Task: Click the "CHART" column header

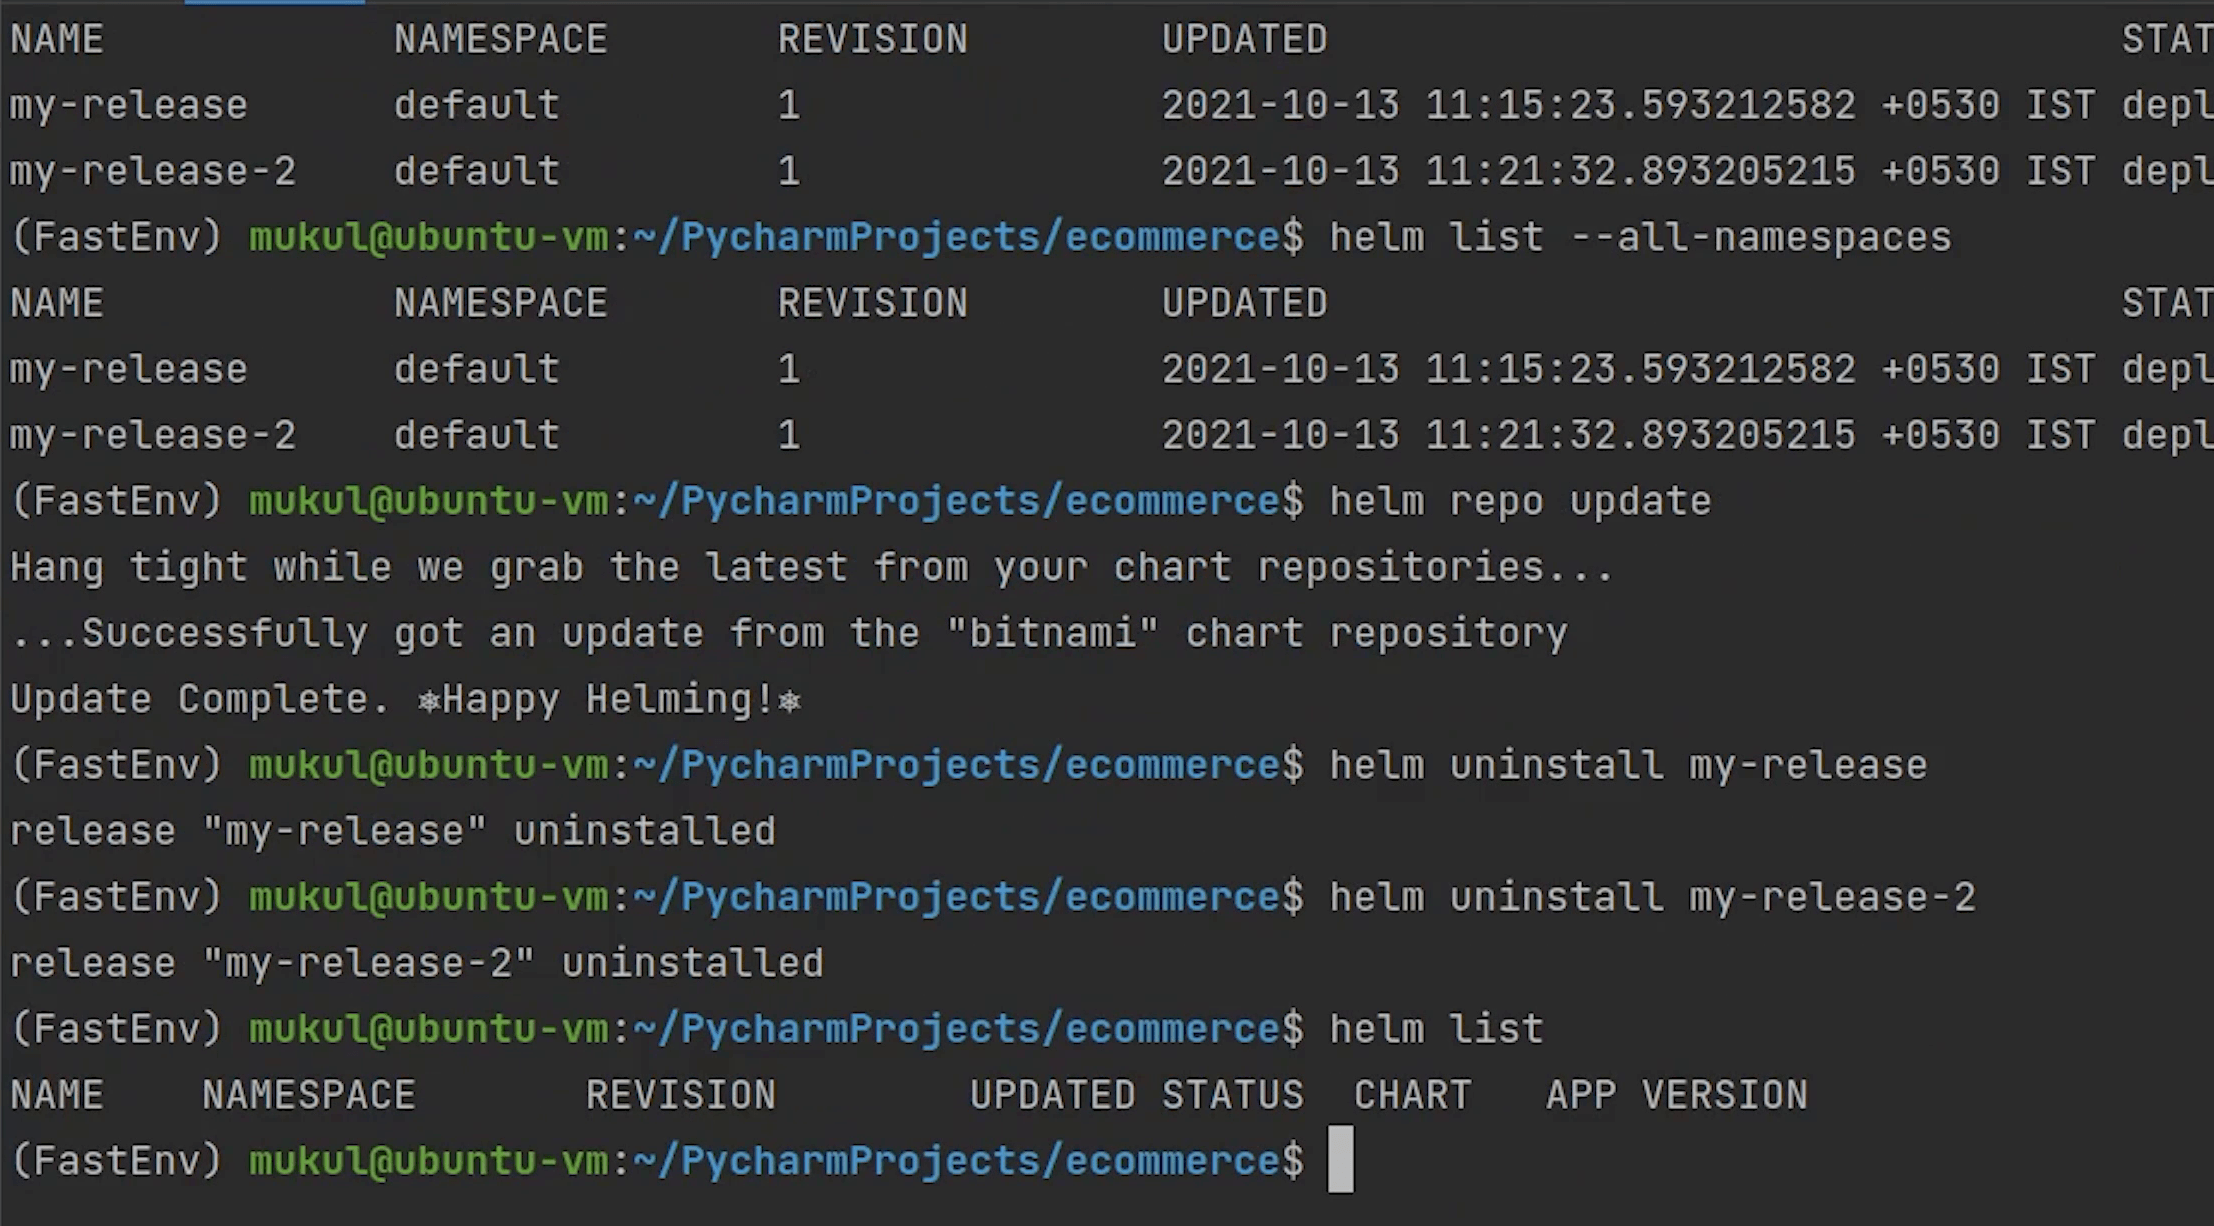Action: (x=1412, y=1095)
